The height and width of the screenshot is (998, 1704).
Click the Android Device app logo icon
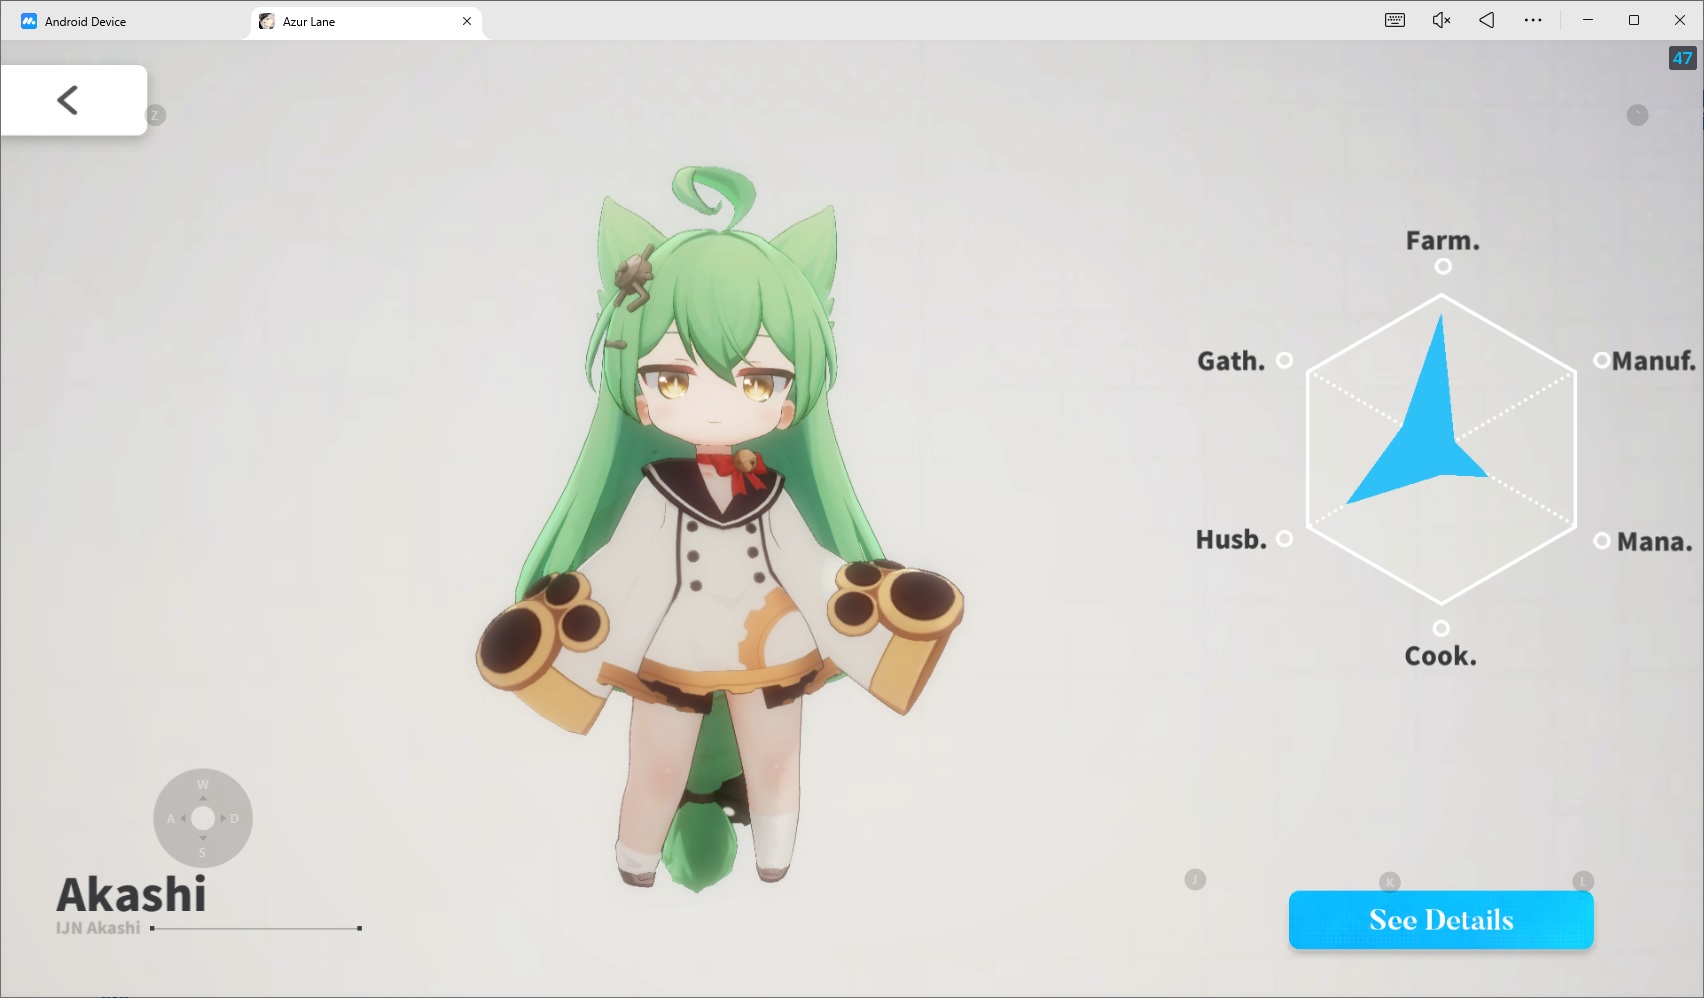click(x=29, y=21)
